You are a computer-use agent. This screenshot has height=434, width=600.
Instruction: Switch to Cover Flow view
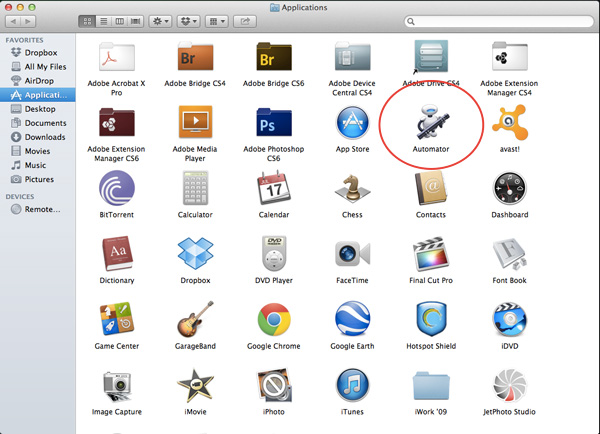pos(135,21)
